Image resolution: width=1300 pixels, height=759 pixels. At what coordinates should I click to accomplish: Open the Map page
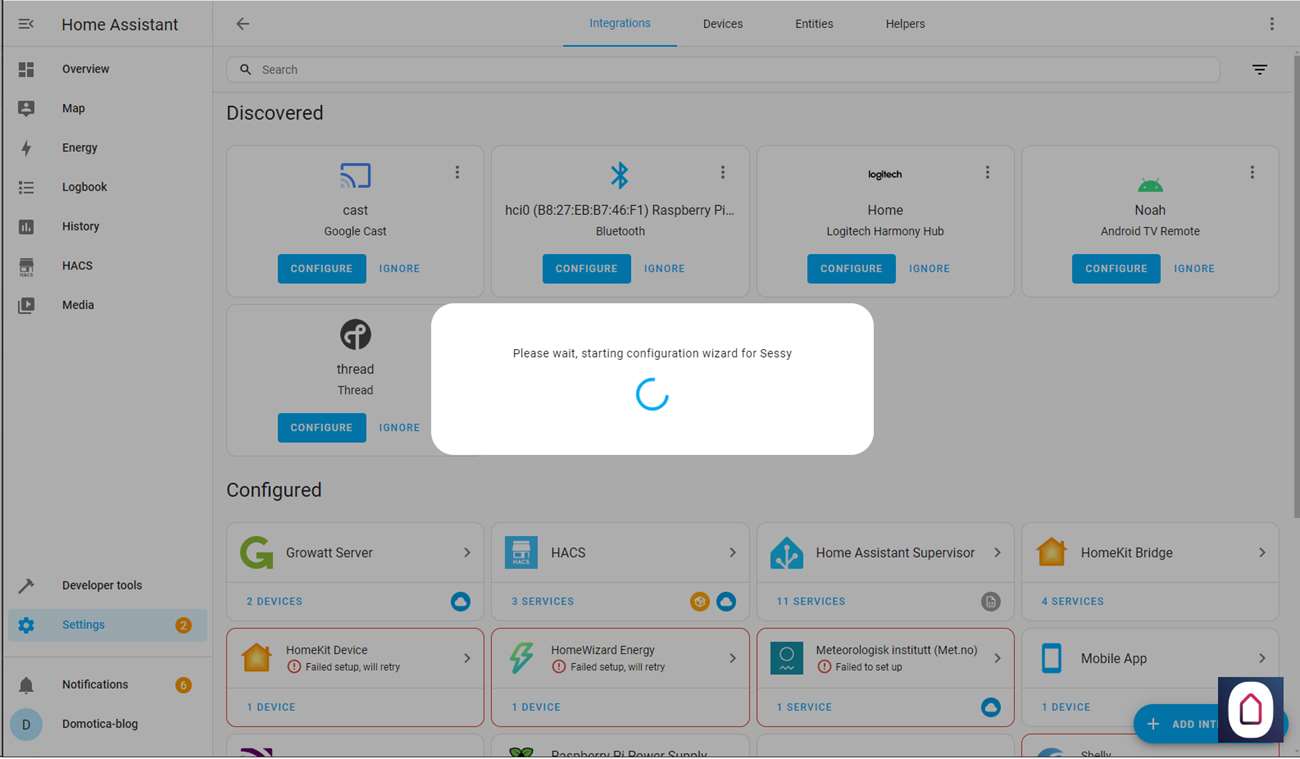(107, 108)
